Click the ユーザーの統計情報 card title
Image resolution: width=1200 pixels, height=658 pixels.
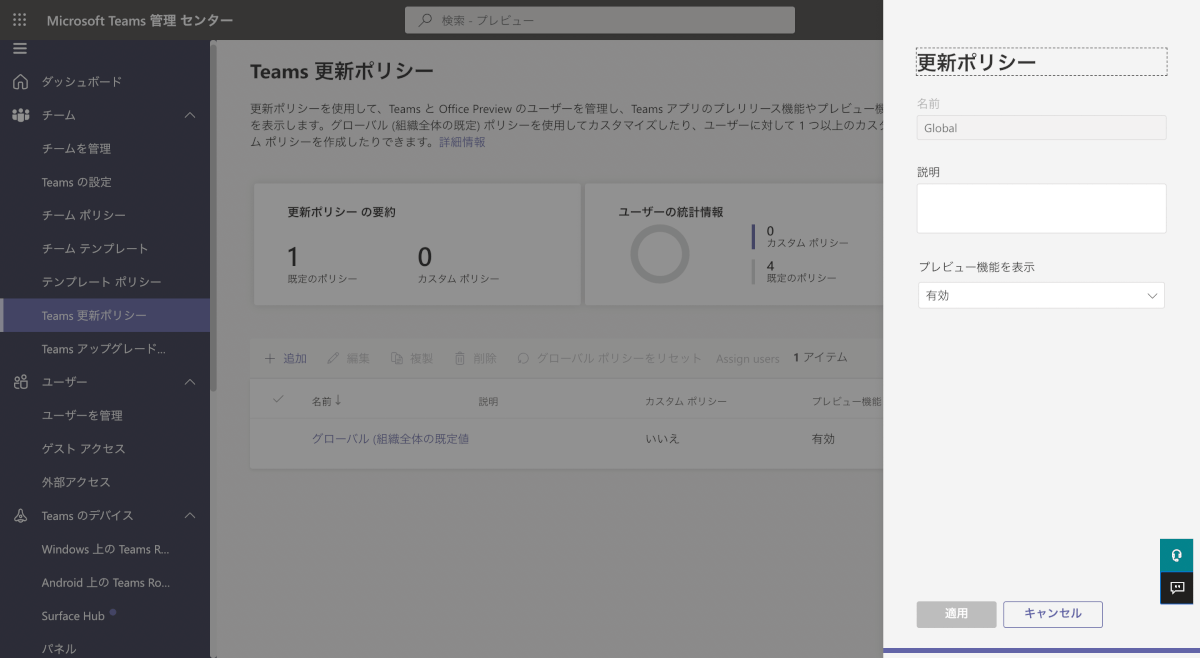(671, 212)
